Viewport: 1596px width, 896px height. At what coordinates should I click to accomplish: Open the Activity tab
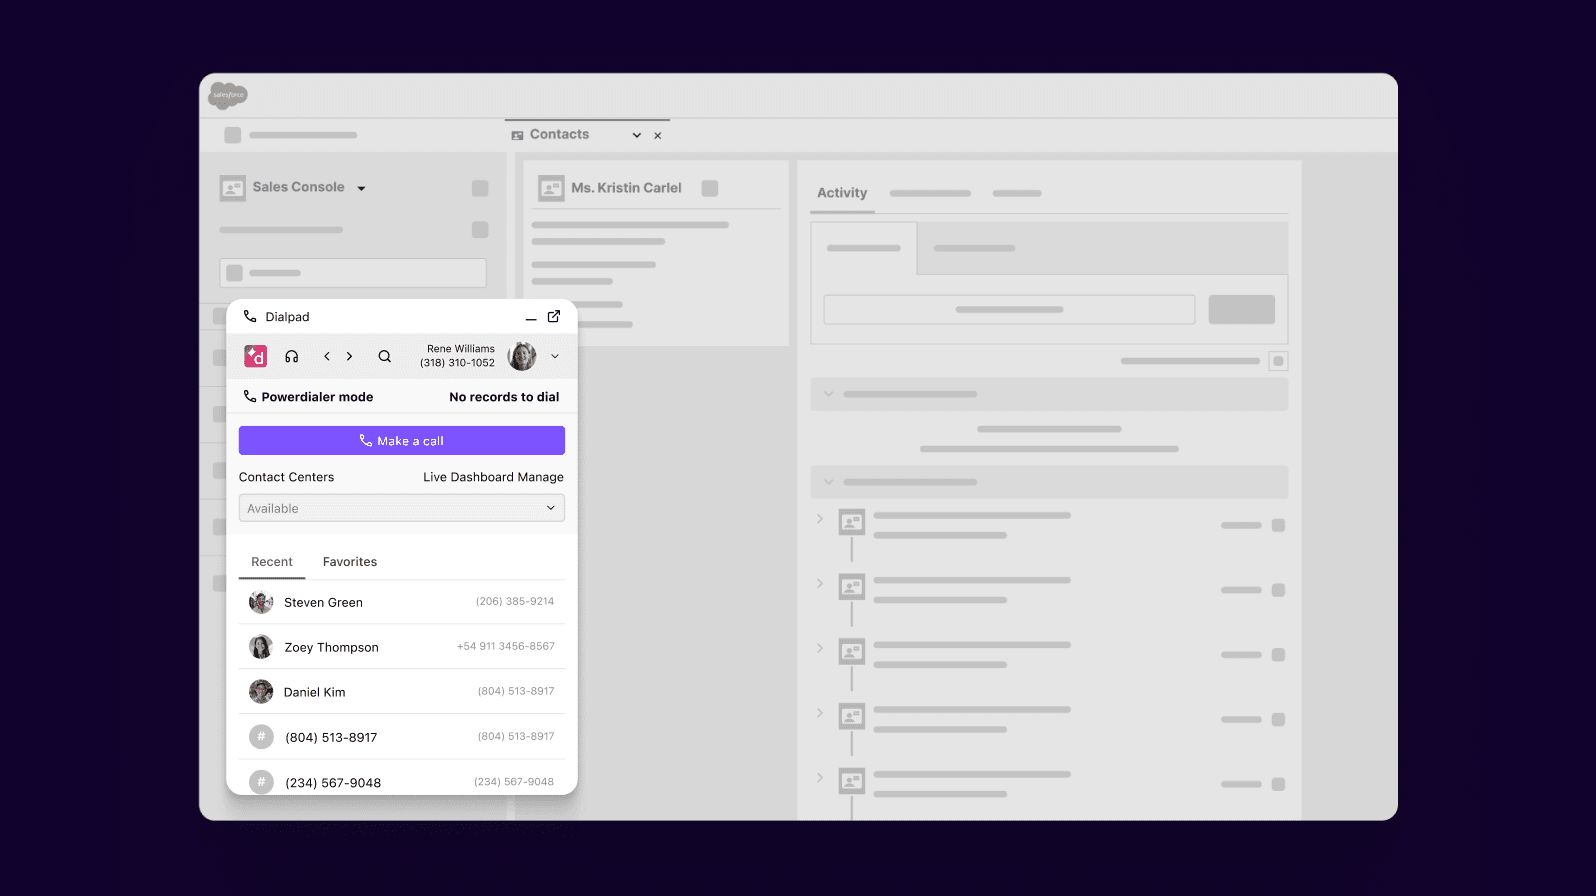[842, 193]
